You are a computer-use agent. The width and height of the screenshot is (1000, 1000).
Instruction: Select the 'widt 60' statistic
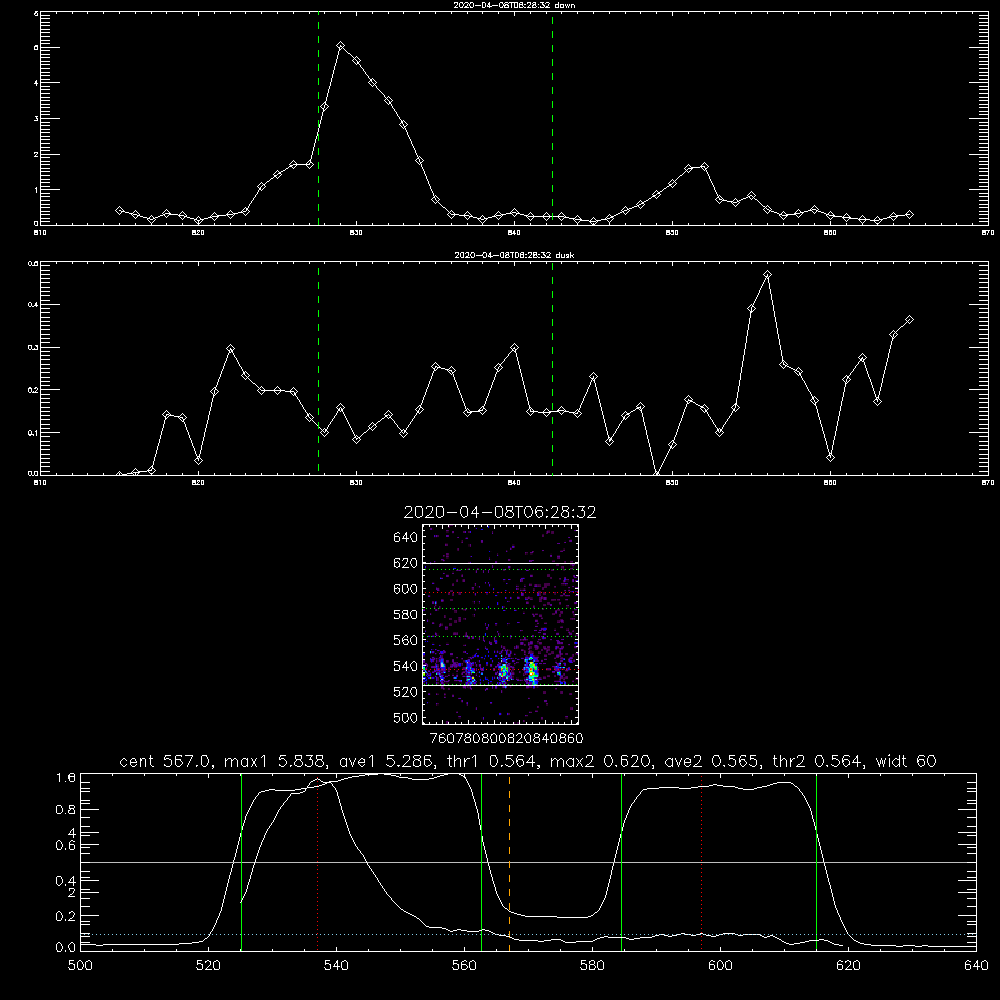point(906,761)
